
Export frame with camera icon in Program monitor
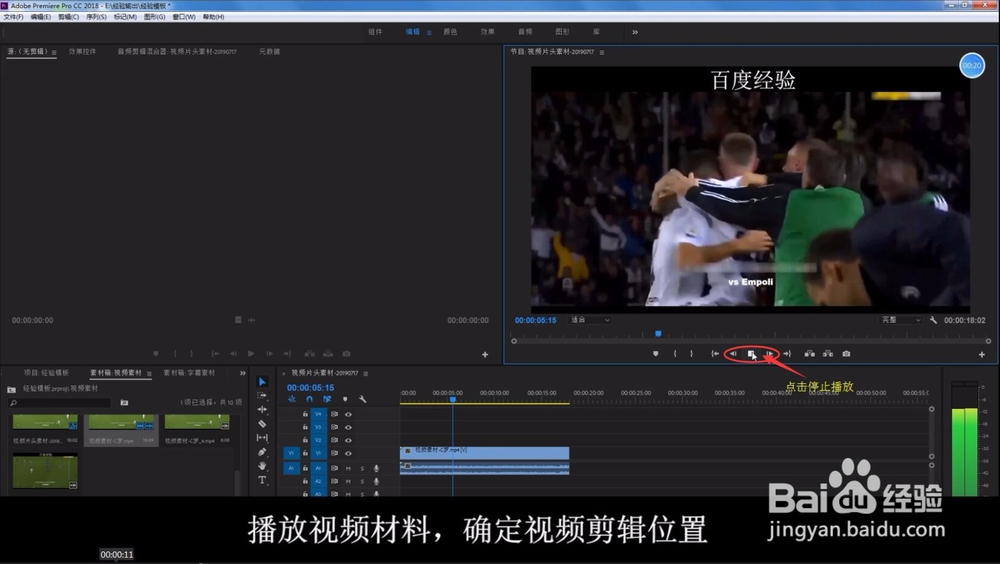pos(846,353)
